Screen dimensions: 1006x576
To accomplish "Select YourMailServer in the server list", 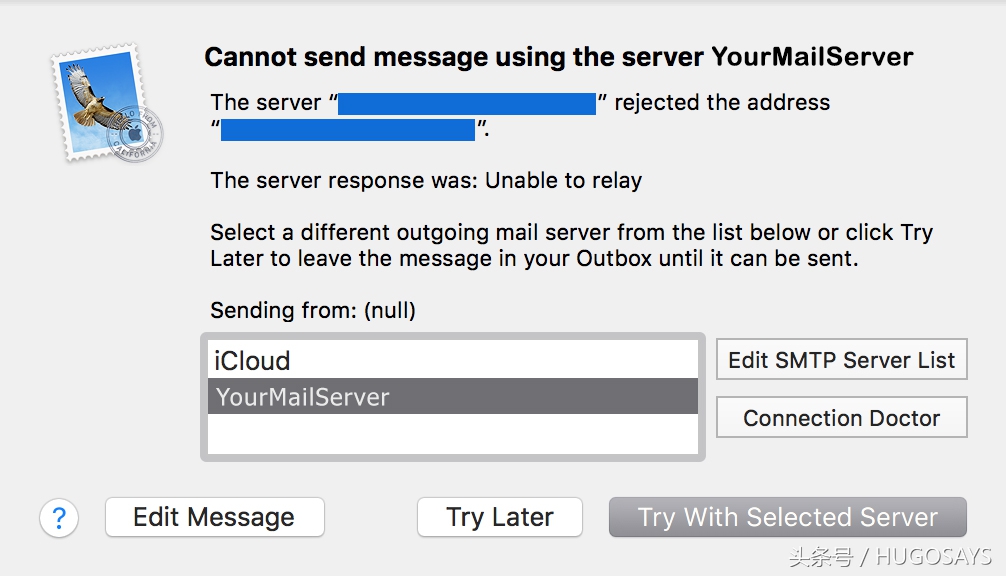I will tap(452, 397).
